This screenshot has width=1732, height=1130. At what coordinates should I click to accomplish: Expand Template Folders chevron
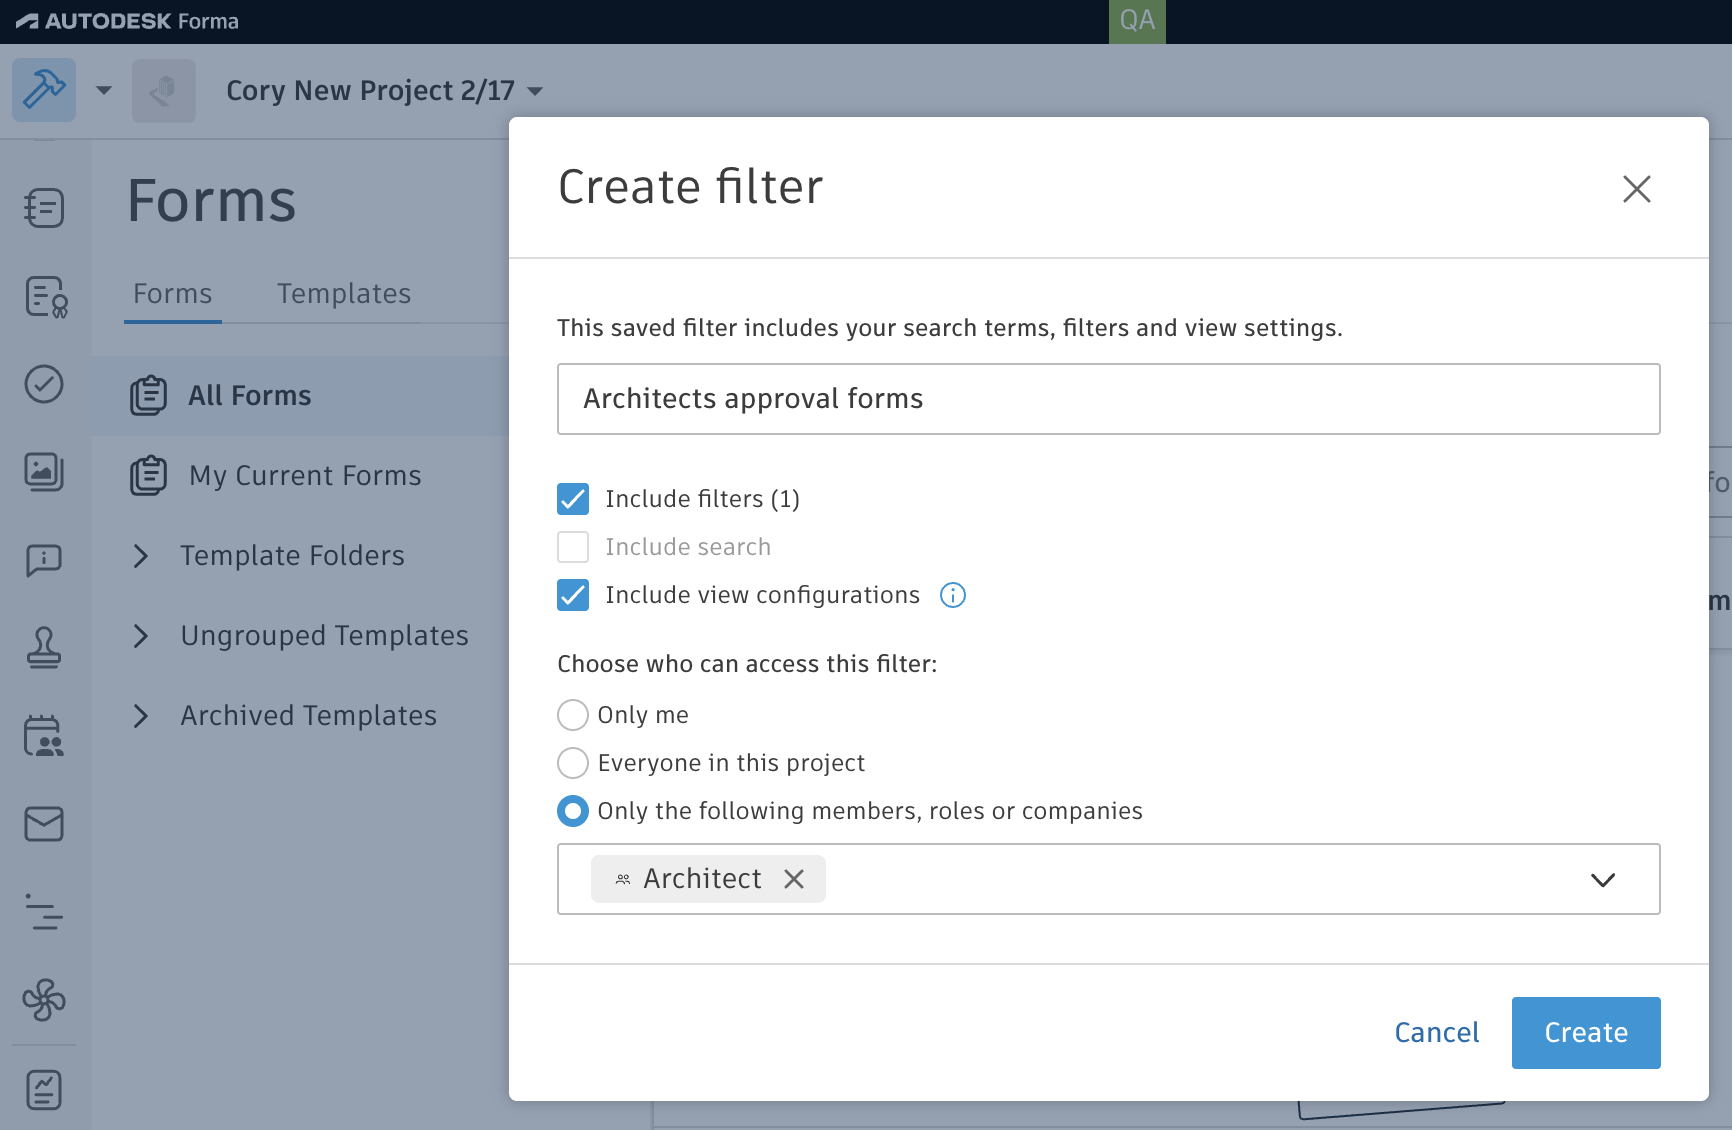[141, 556]
